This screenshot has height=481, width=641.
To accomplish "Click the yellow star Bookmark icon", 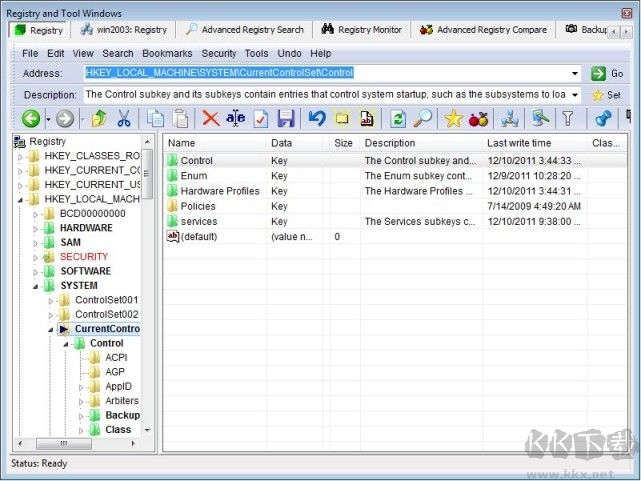I will [453, 119].
